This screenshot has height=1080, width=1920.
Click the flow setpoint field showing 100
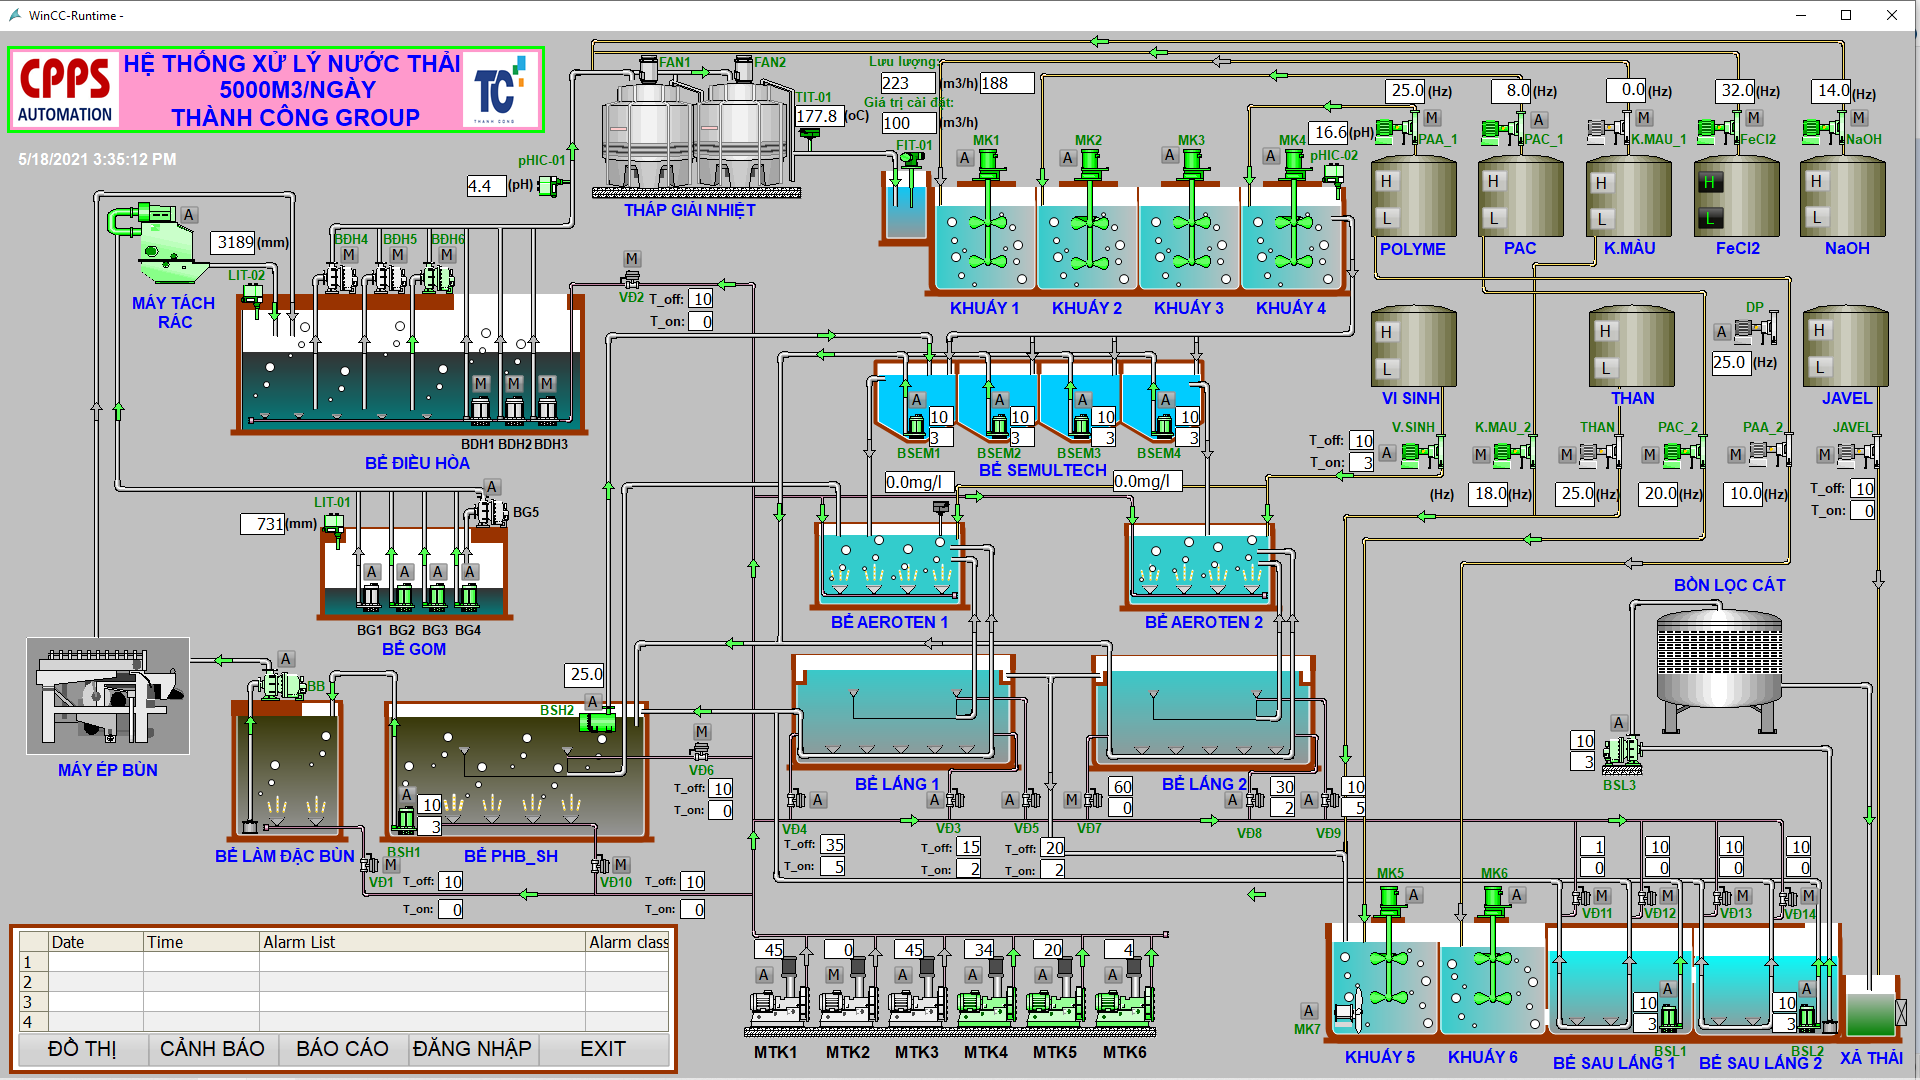pos(907,123)
